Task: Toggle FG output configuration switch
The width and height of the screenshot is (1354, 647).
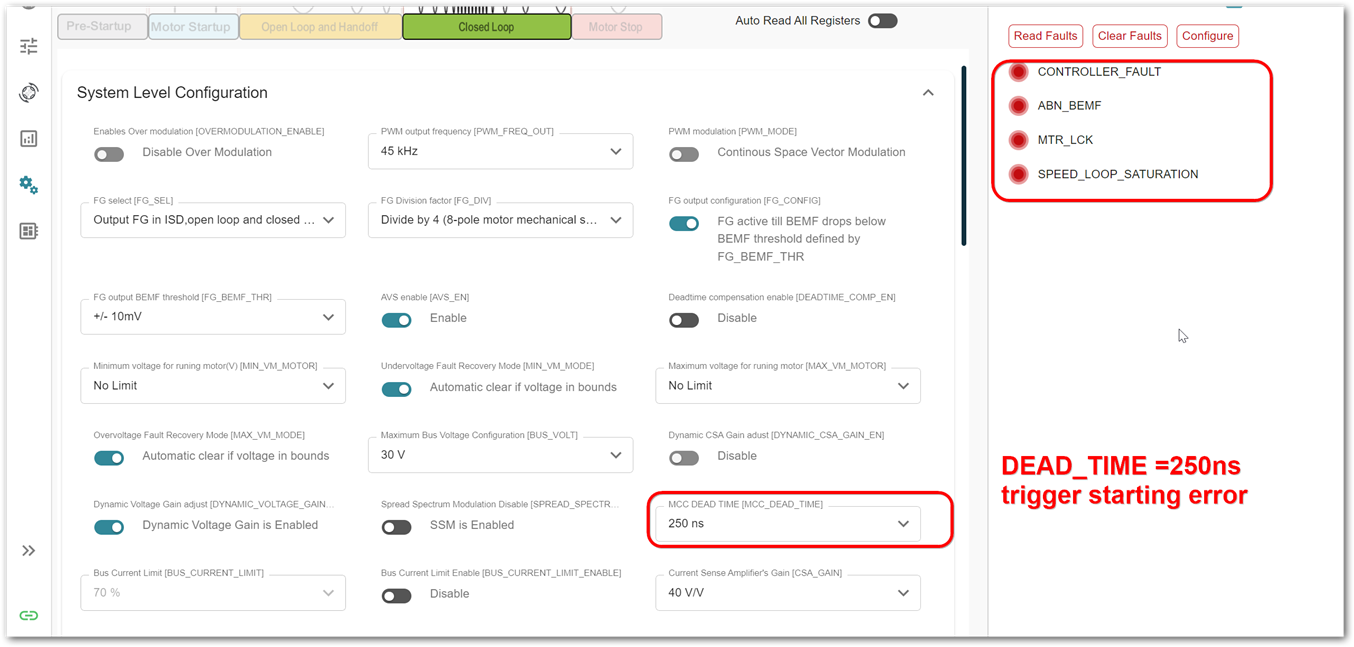Action: point(684,223)
